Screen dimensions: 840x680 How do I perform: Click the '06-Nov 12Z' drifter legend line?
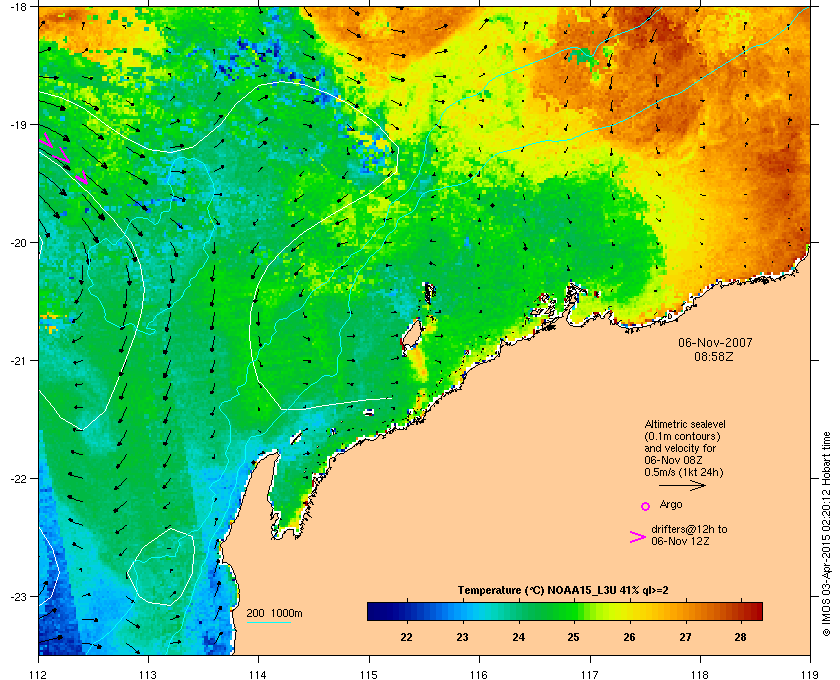[680, 541]
